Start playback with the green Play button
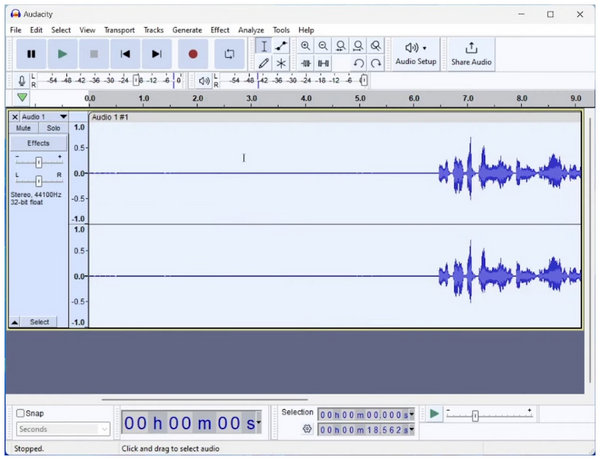 coord(62,54)
